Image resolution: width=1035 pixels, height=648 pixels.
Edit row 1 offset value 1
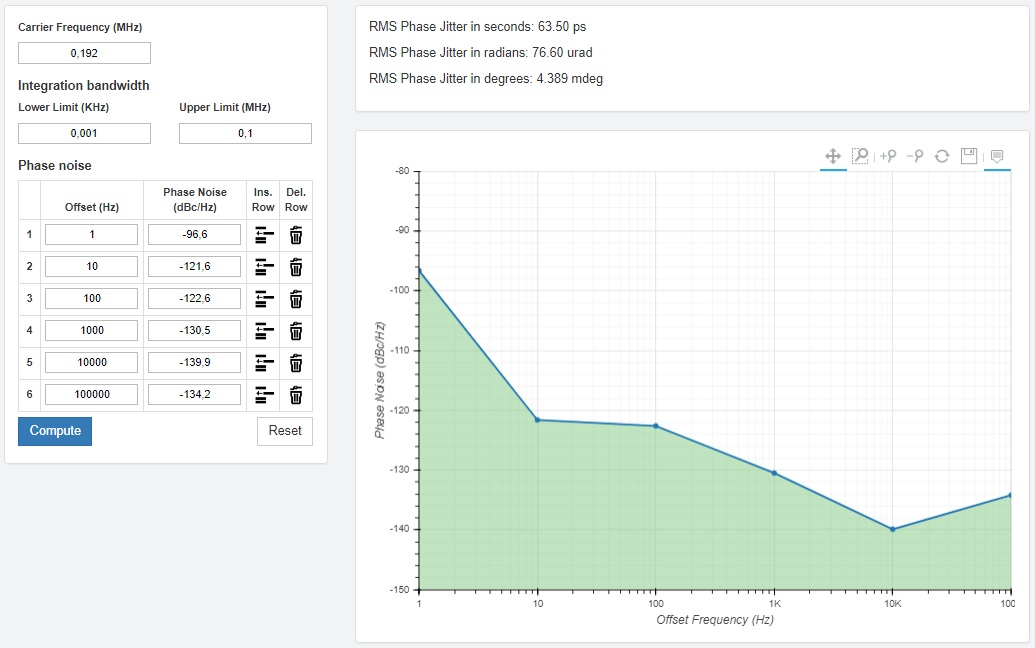tap(92, 234)
